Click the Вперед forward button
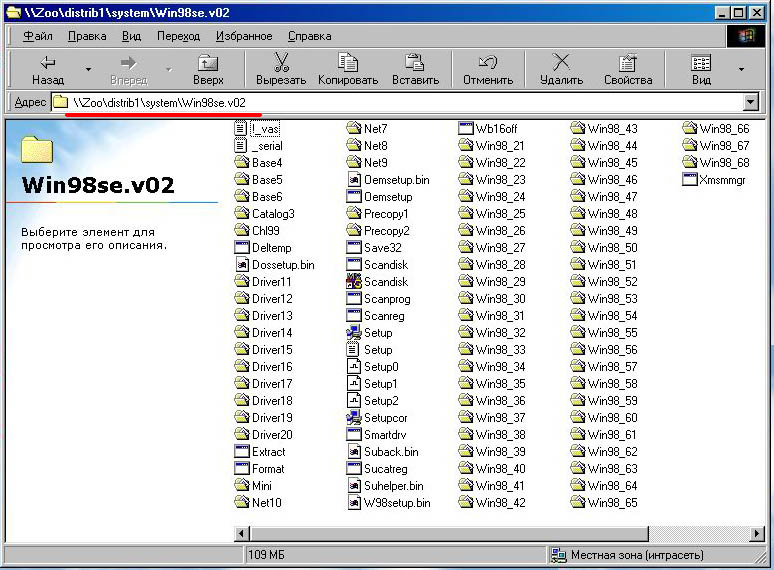The width and height of the screenshot is (774, 570). click(x=129, y=70)
